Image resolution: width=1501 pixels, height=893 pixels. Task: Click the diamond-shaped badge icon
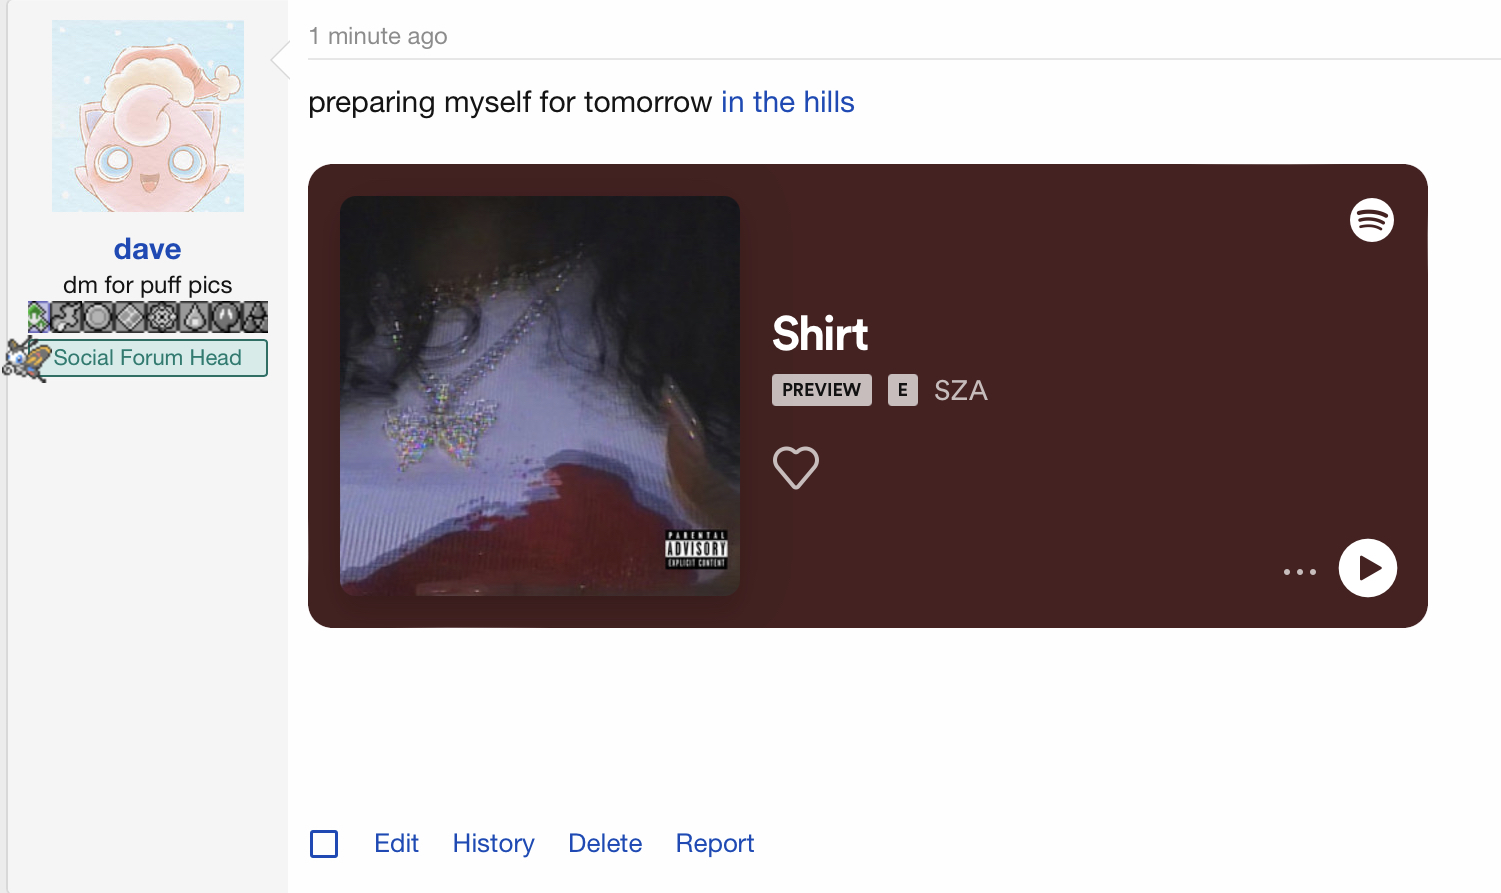130,317
